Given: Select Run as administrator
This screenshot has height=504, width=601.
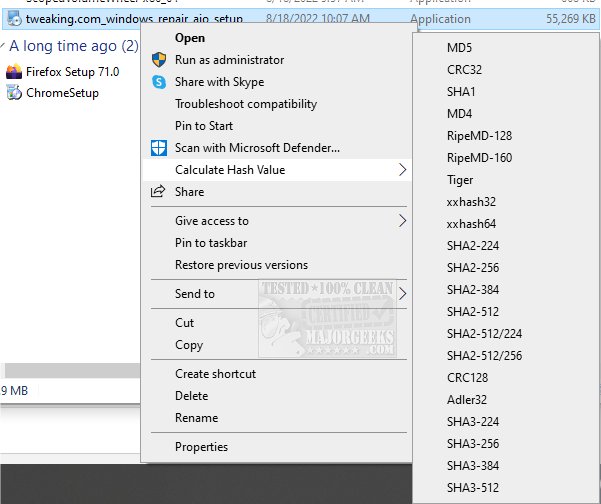Looking at the screenshot, I should click(x=276, y=60).
